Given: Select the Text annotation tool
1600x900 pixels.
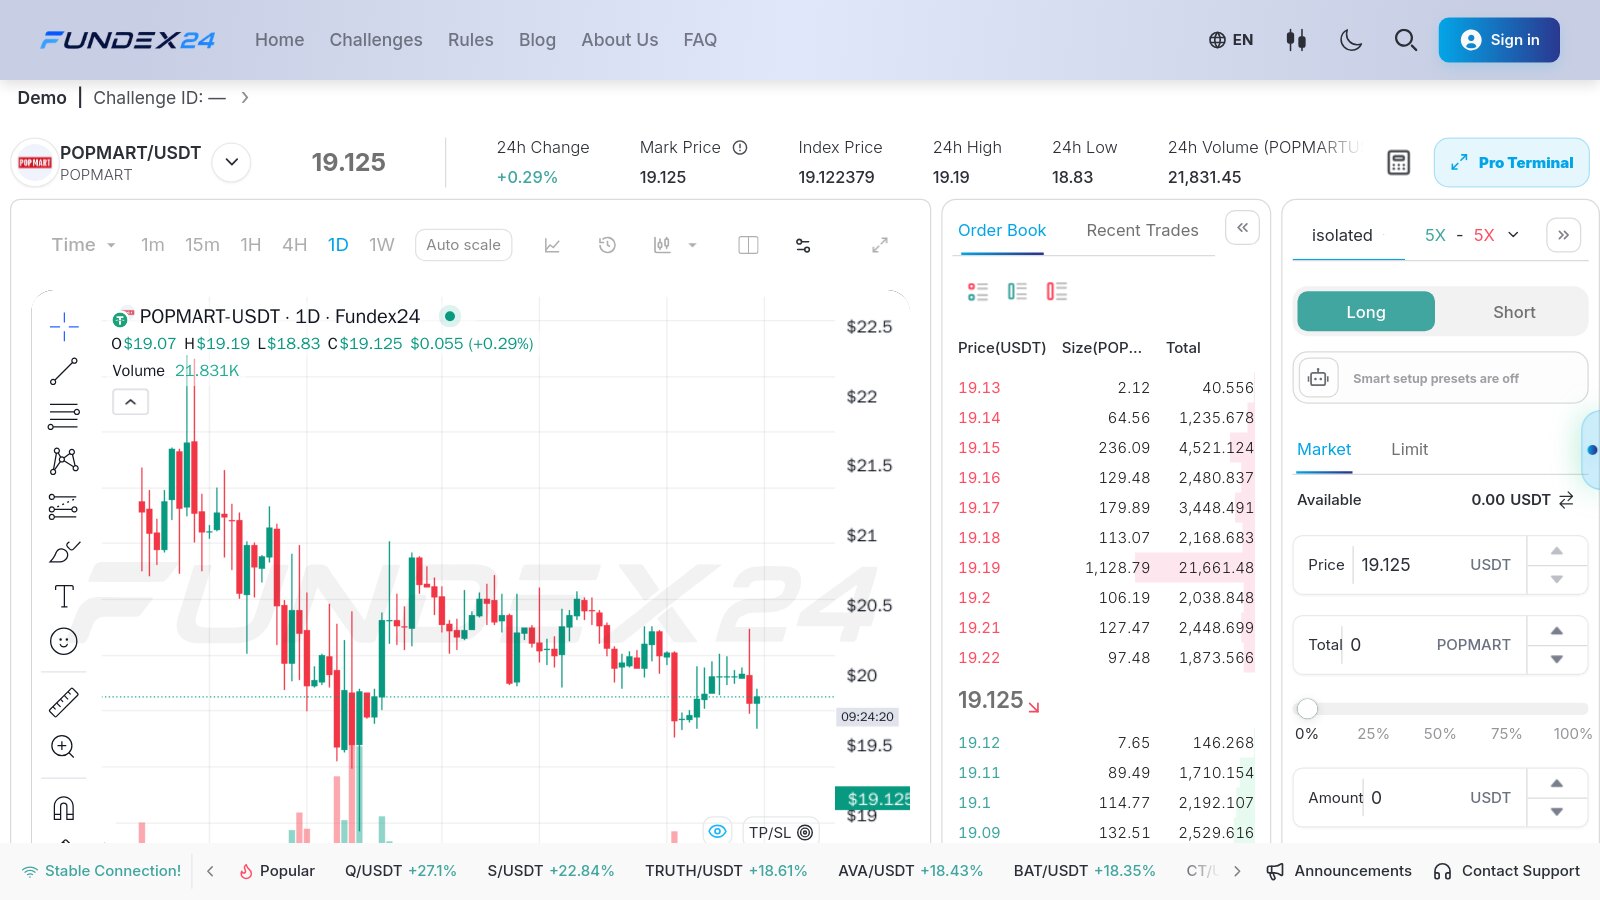Looking at the screenshot, I should pos(64,596).
